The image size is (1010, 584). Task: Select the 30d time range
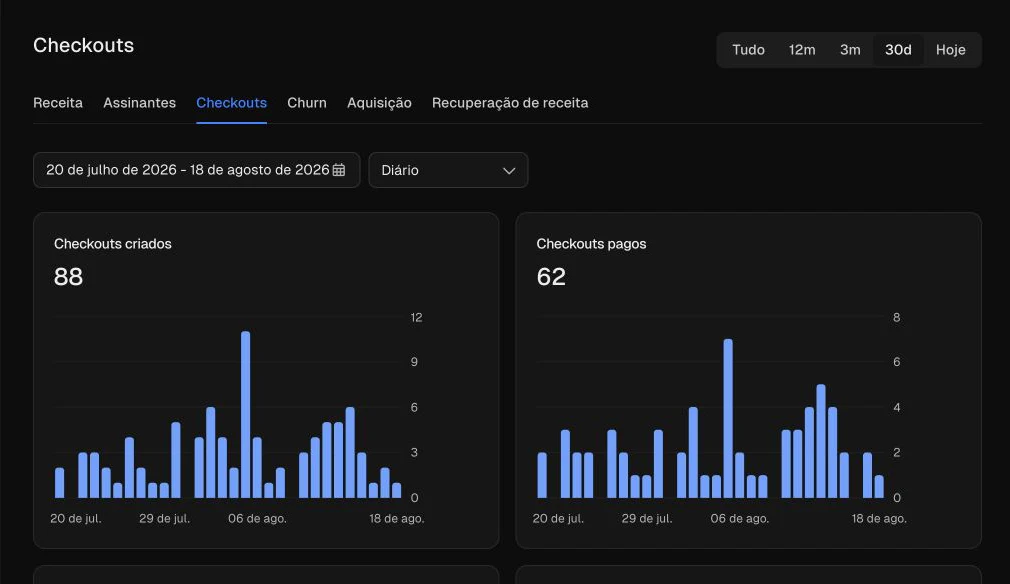pyautogui.click(x=898, y=50)
